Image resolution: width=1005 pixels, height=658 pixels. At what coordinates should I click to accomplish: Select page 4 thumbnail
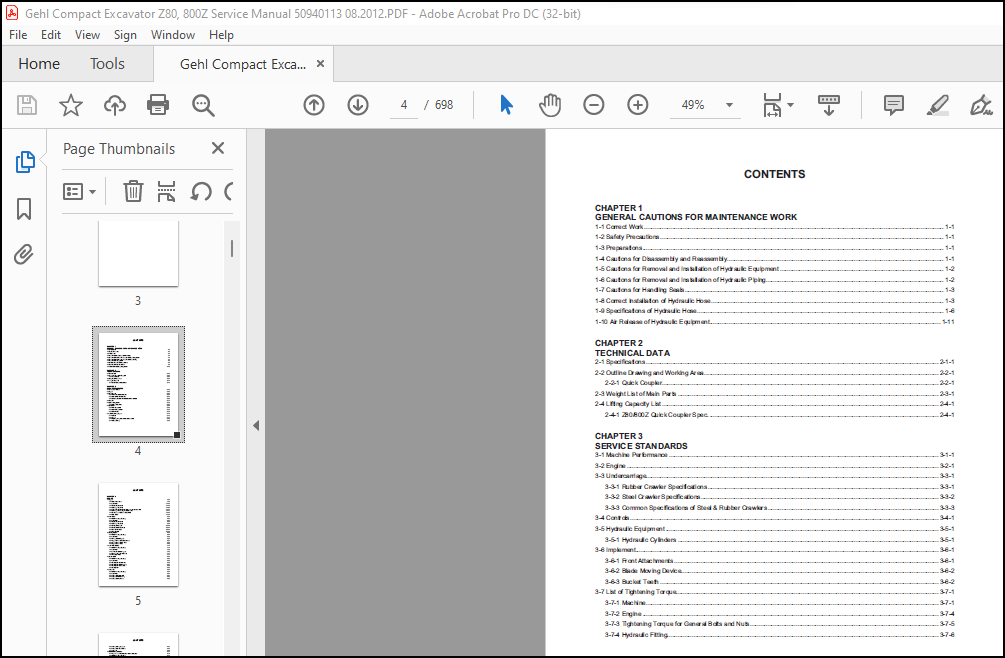pos(138,384)
